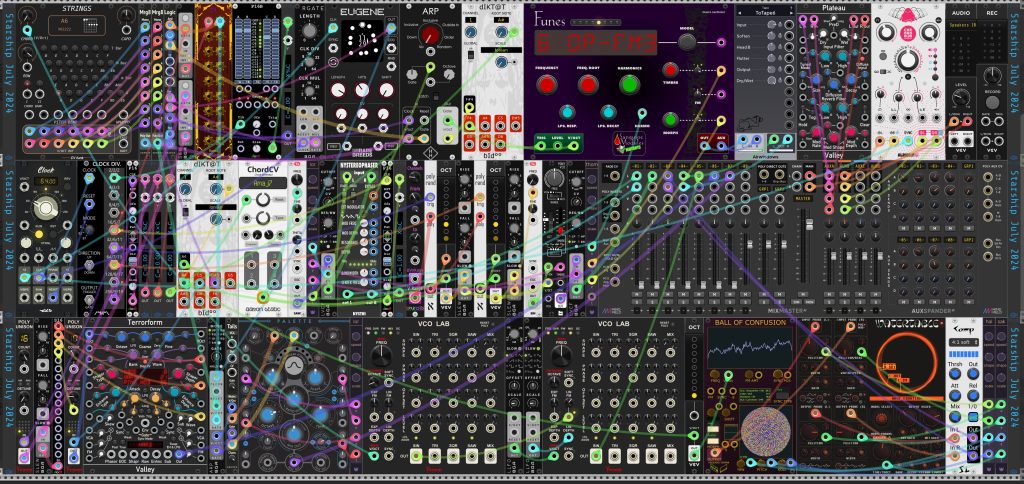The width and height of the screenshot is (1024, 484).
Task: Click the Comp Mix knob
Action: click(955, 416)
